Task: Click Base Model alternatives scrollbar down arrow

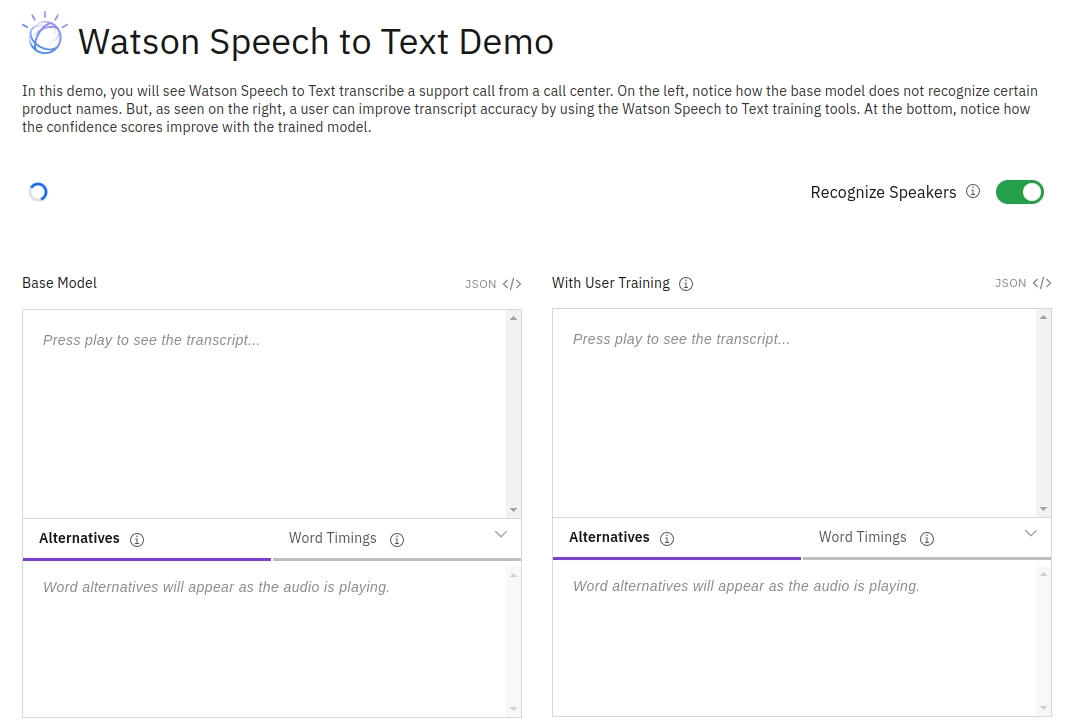Action: (514, 709)
